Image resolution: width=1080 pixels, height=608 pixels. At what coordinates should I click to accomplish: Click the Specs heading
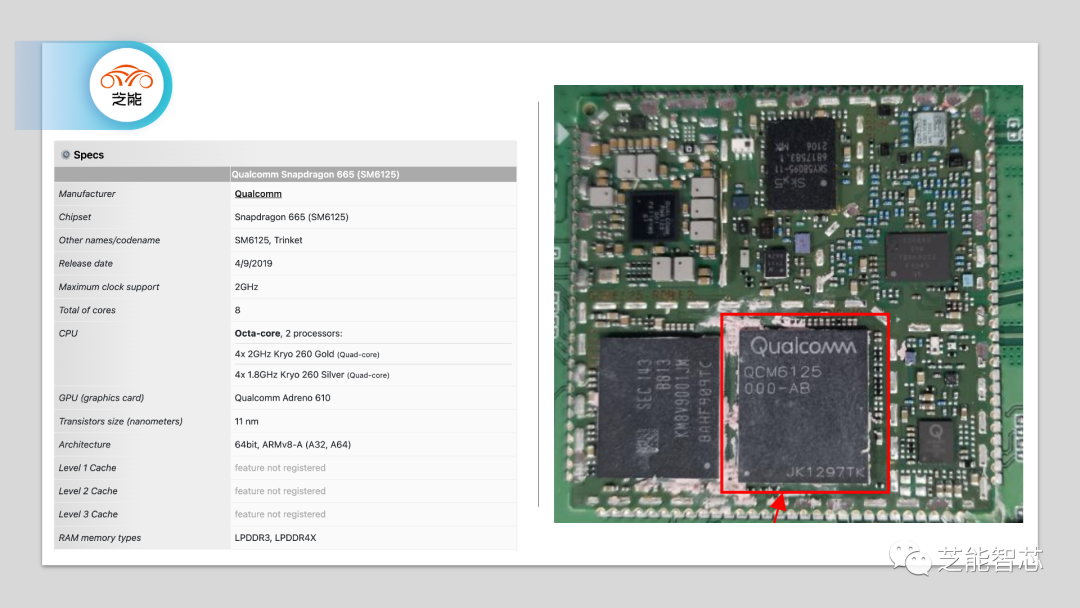point(89,155)
